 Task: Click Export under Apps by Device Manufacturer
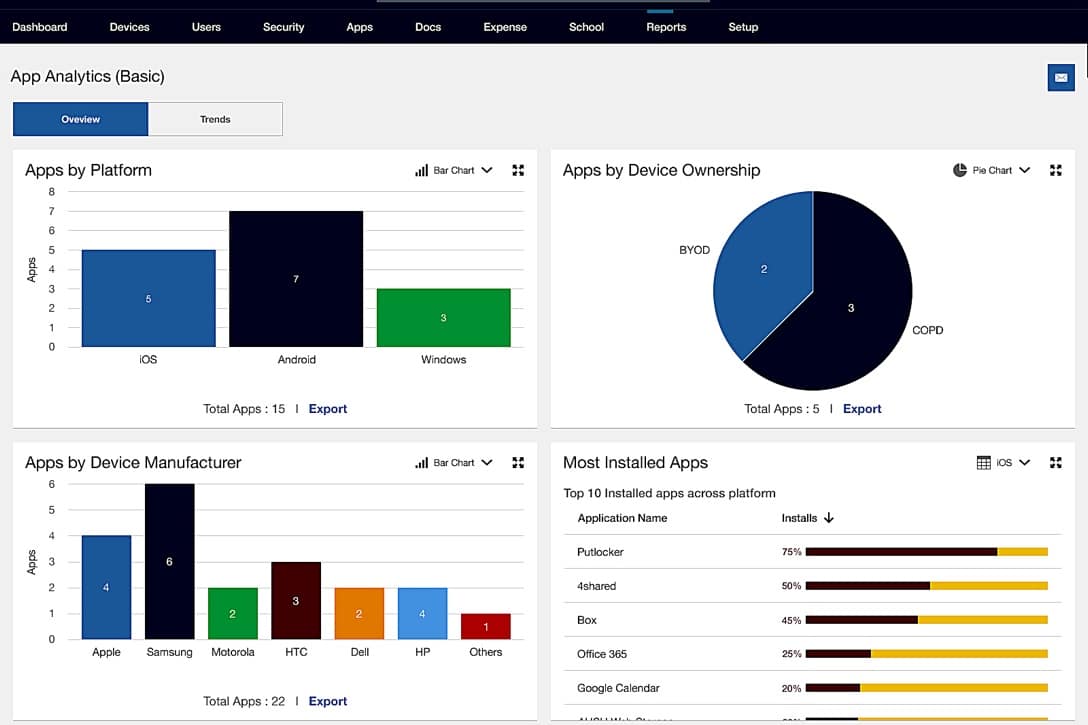[x=328, y=700]
